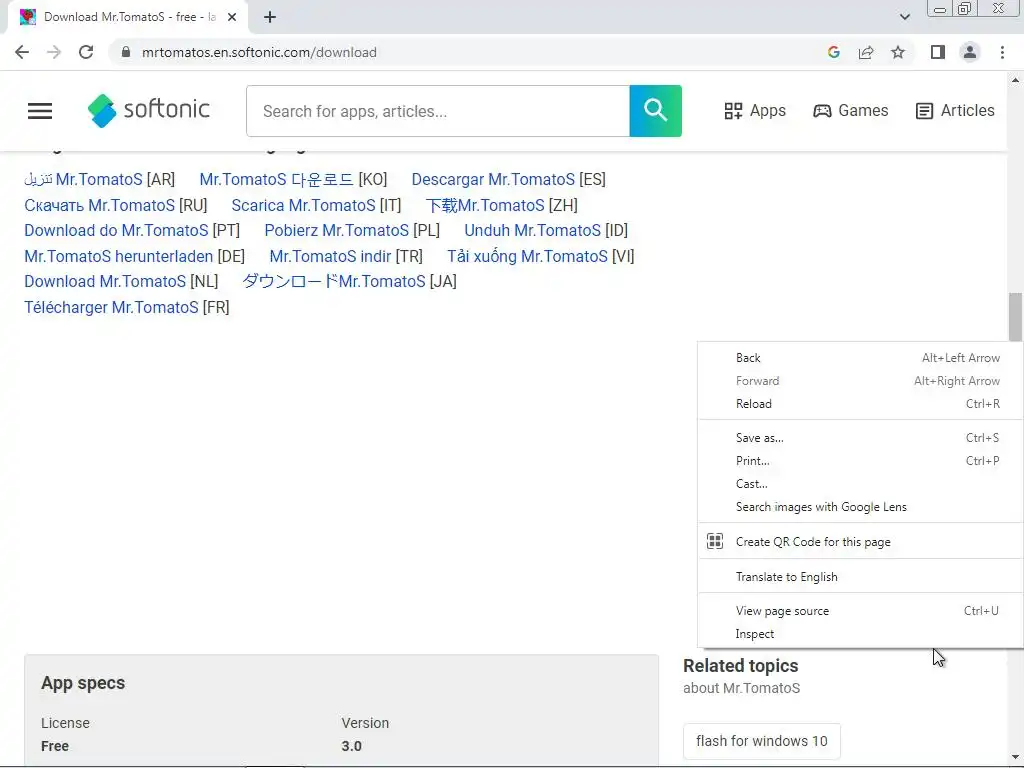Click the App specs heading

[83, 683]
